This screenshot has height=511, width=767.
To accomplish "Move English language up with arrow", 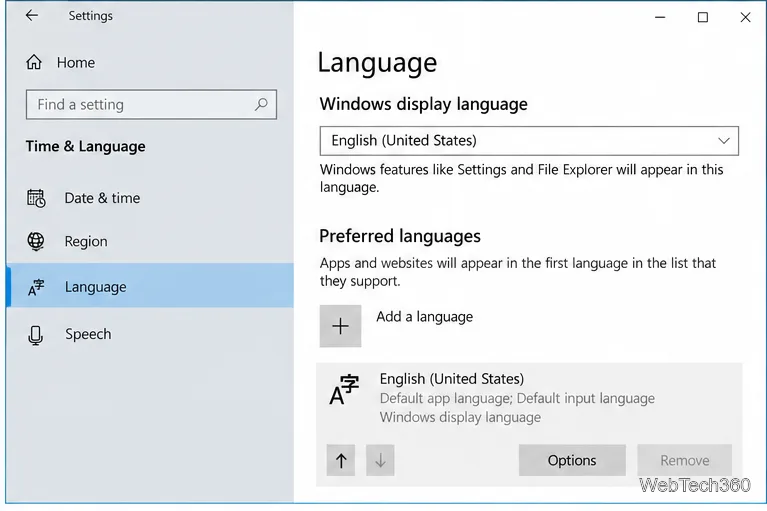I will 341,460.
